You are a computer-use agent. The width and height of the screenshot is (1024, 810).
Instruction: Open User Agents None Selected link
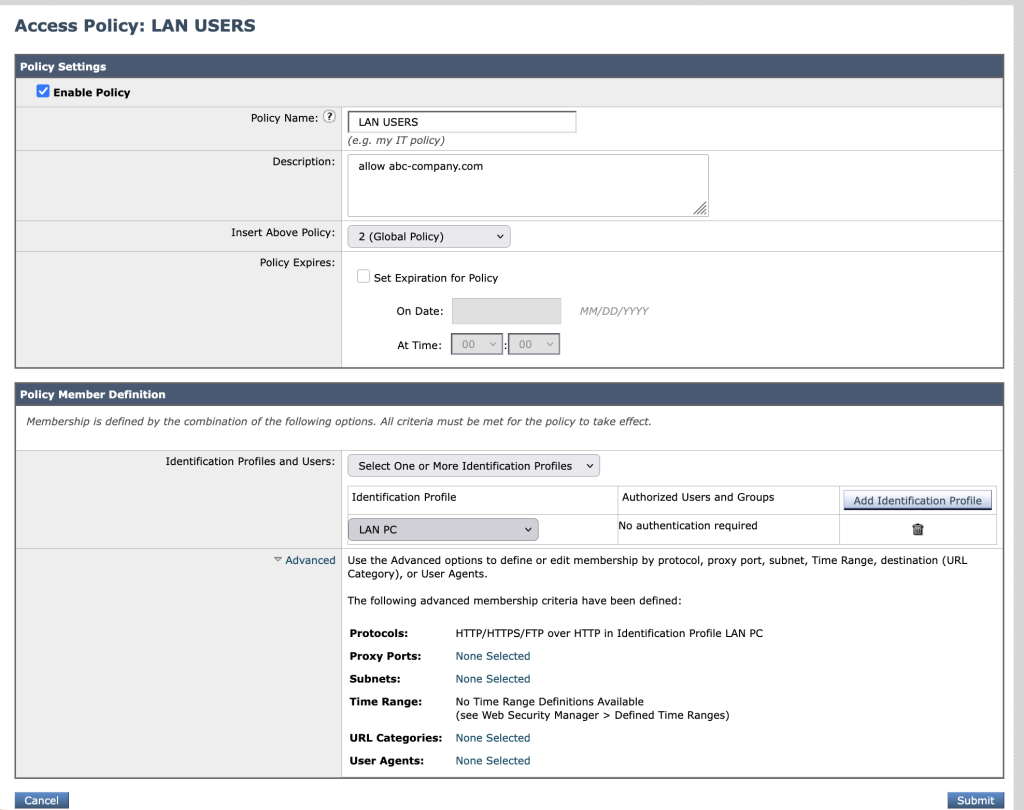tap(493, 760)
